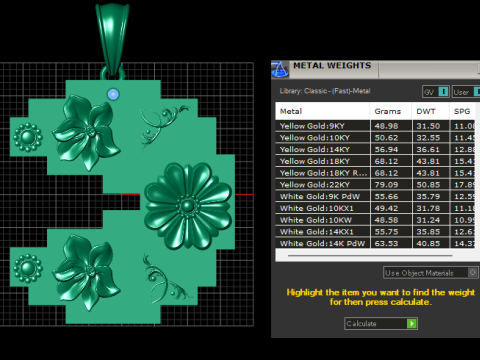Click the Library: Classic-(Fast)-Metal label
Screen dimensions: 480x360
[x=325, y=91]
